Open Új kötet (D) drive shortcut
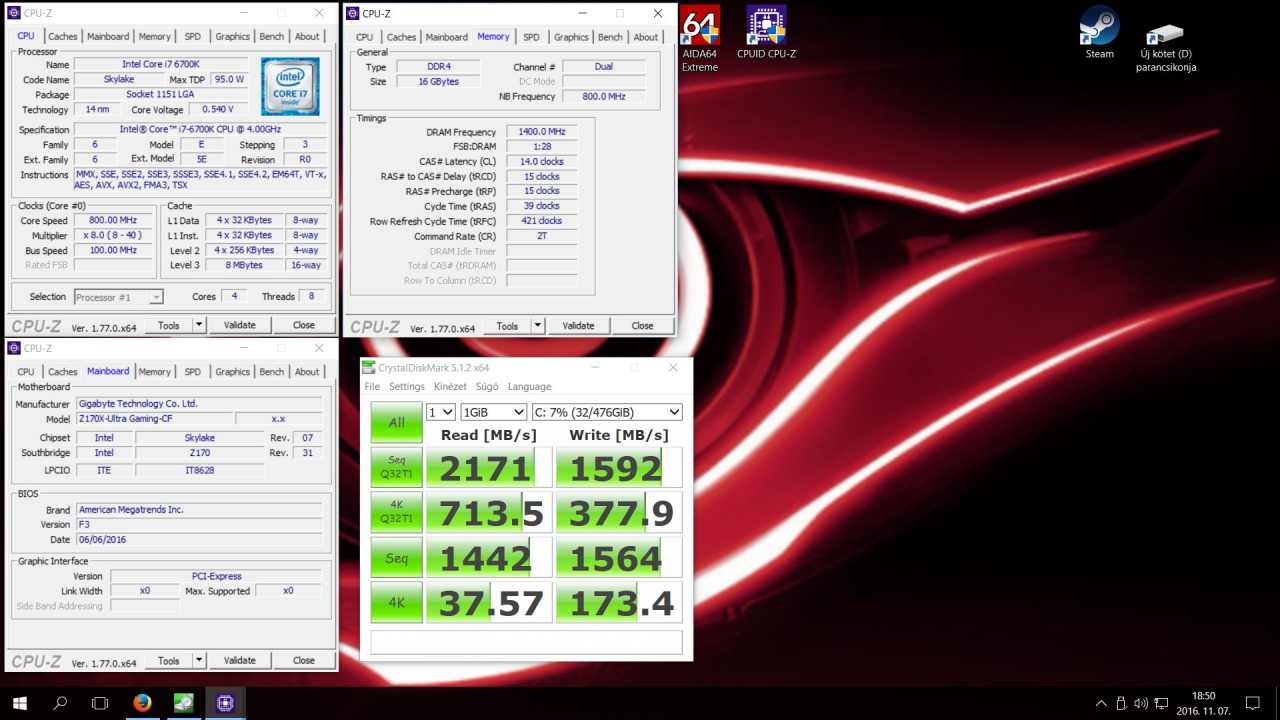The height and width of the screenshot is (720, 1280). click(x=1166, y=46)
